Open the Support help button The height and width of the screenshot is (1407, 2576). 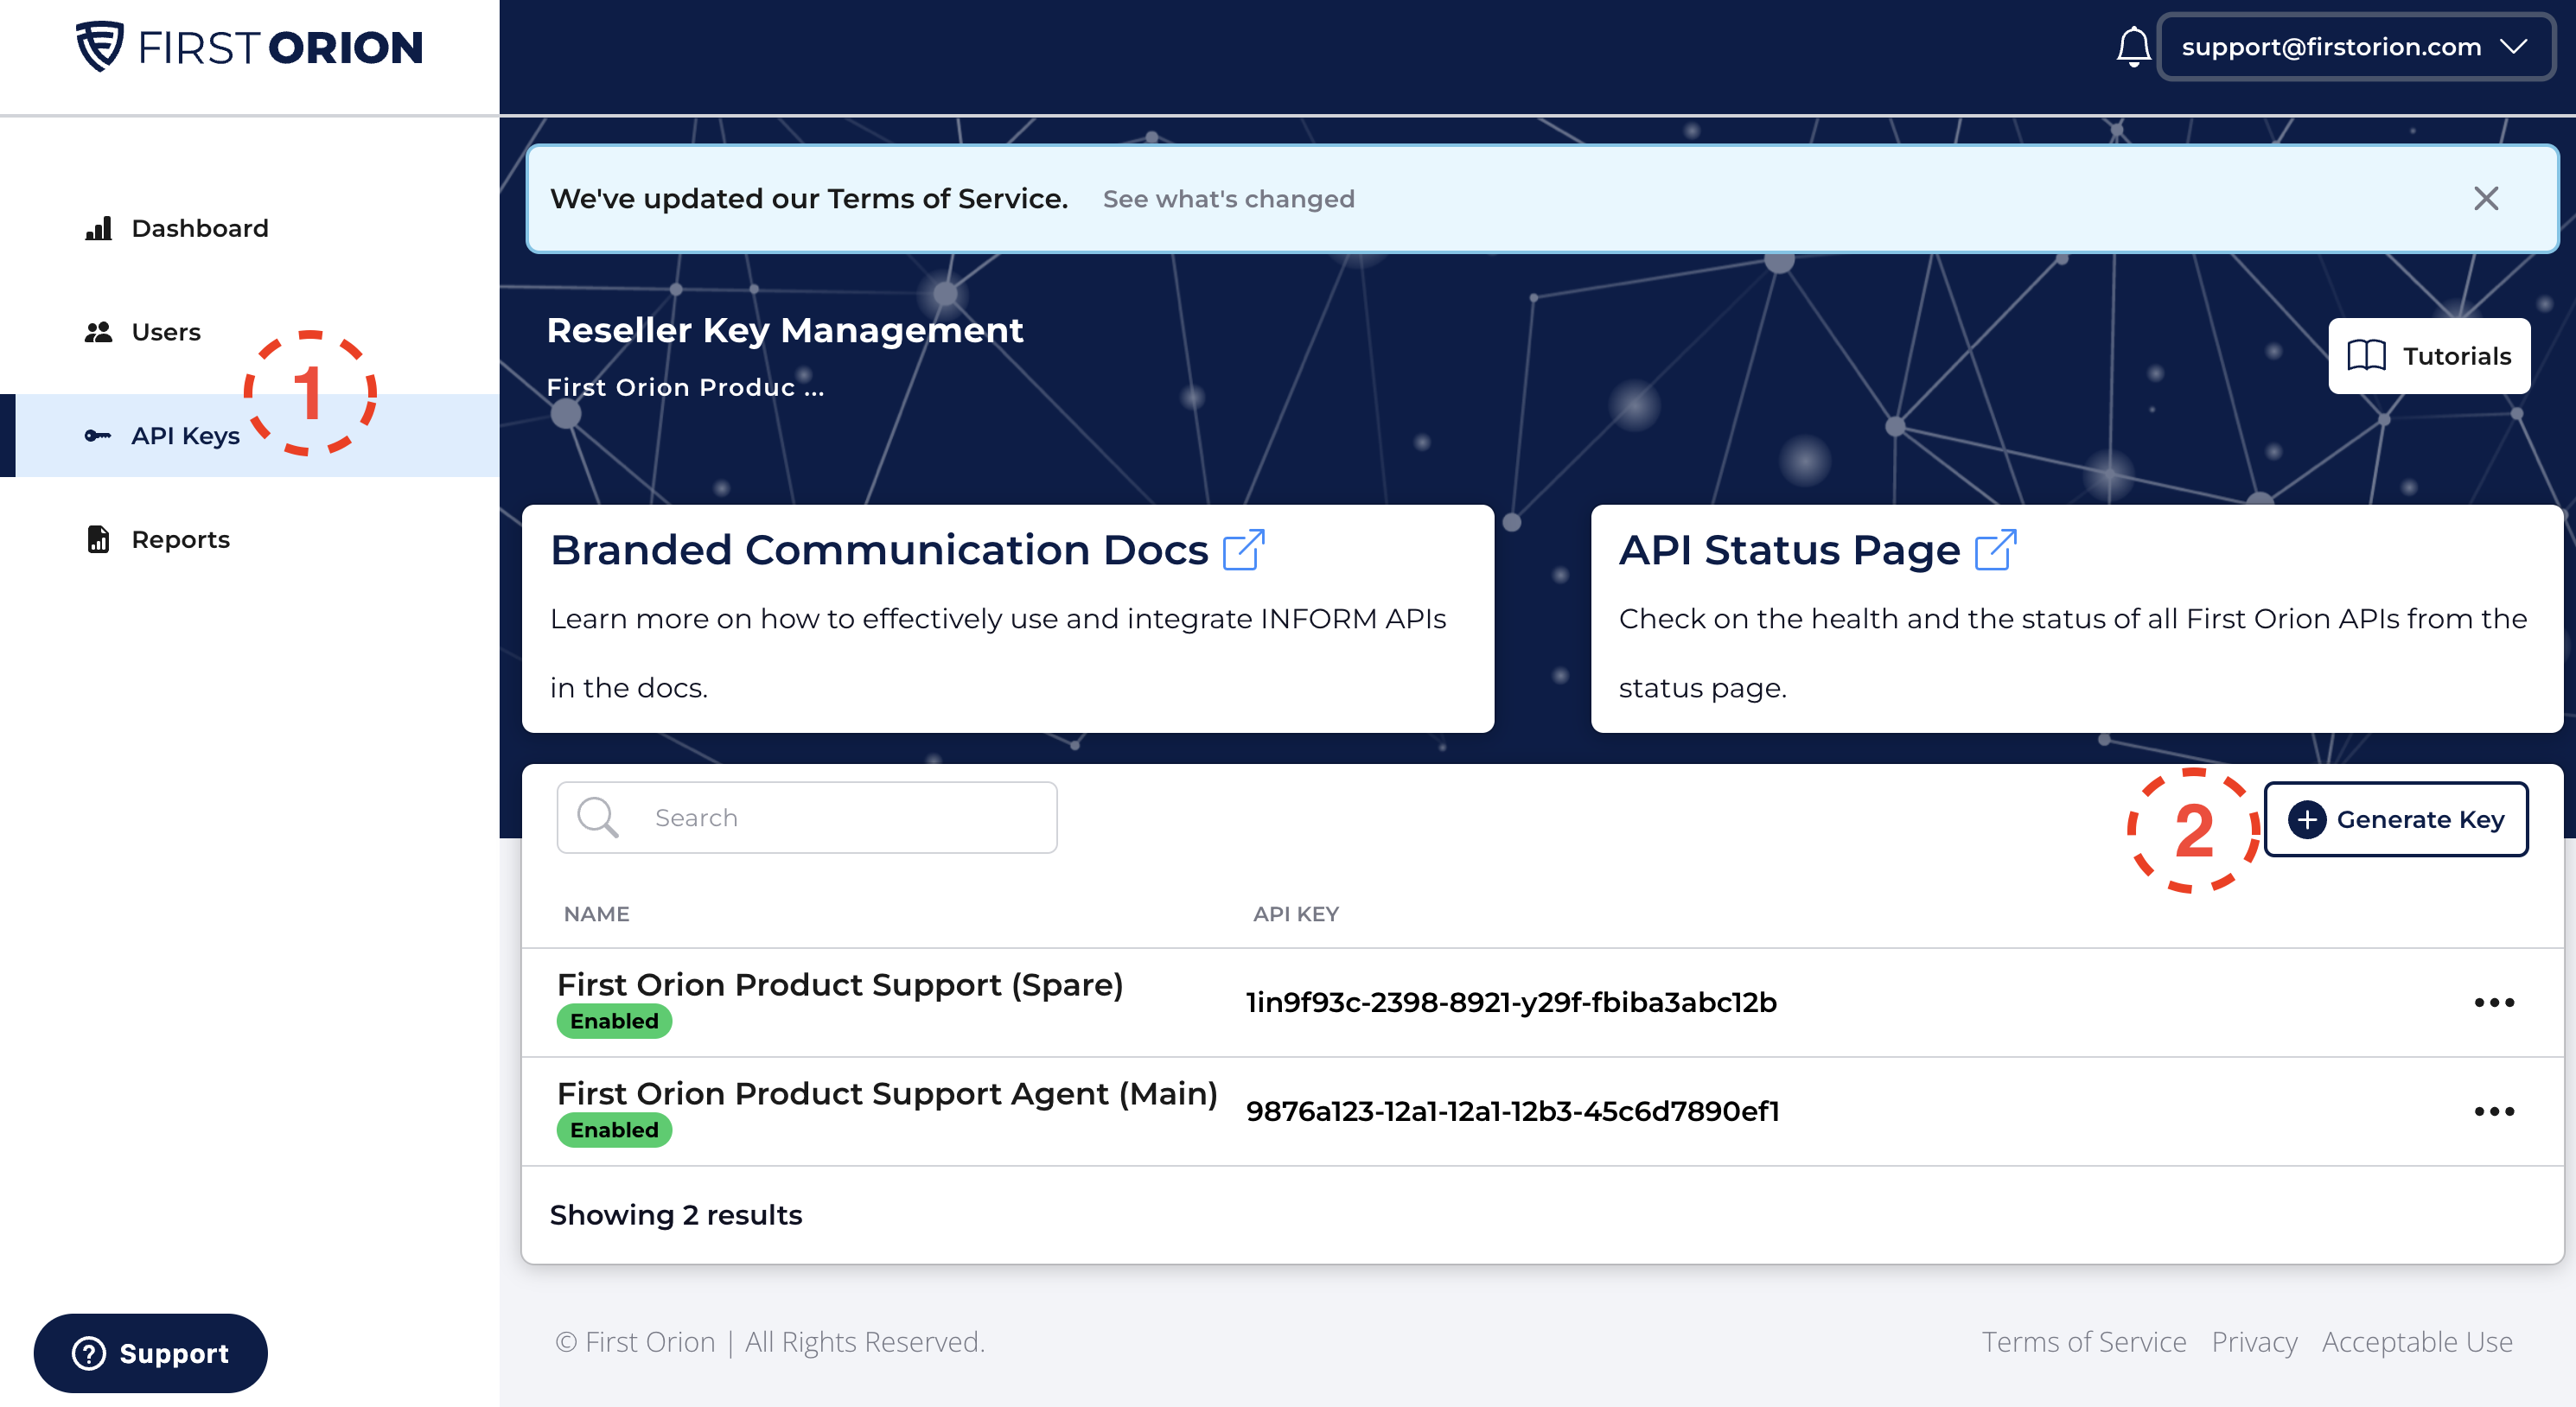pyautogui.click(x=151, y=1353)
